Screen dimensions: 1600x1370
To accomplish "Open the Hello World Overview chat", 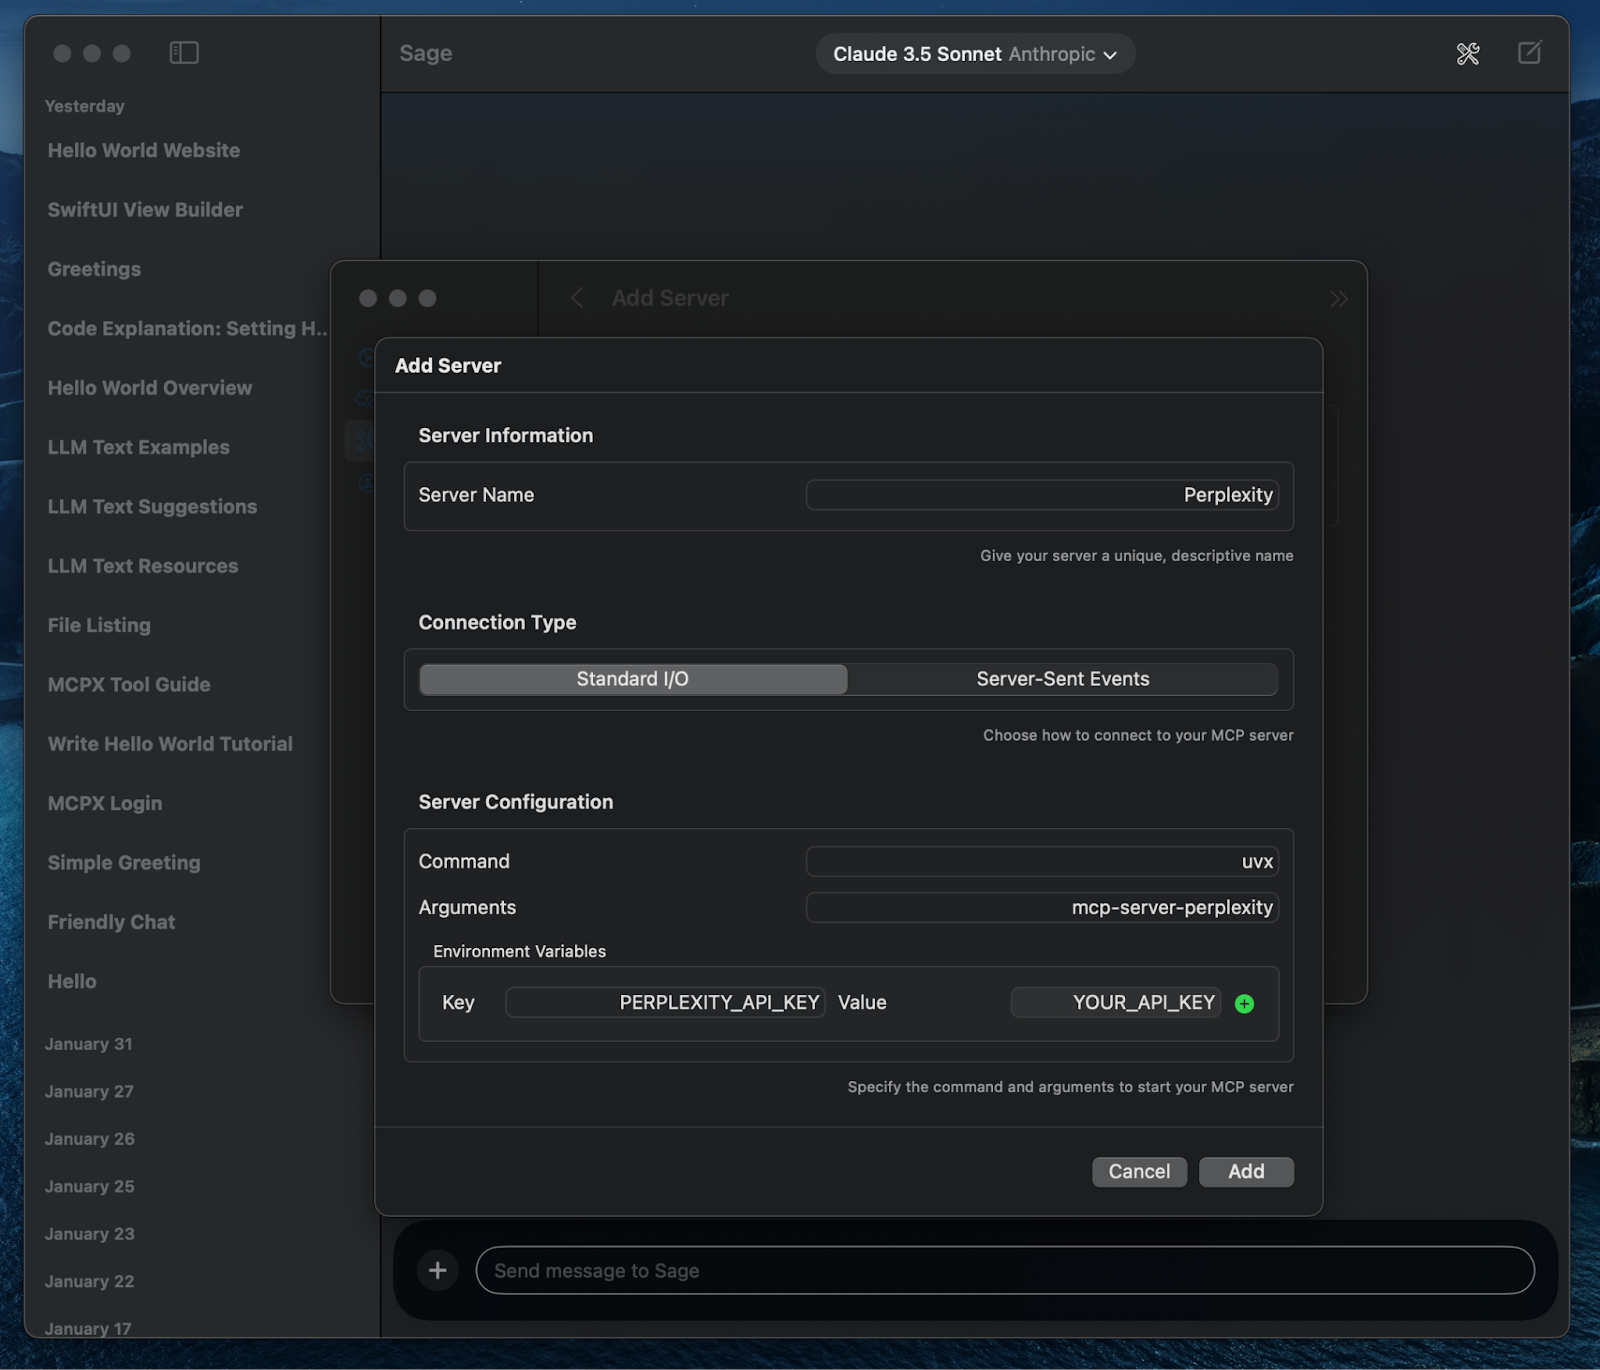I will click(150, 388).
